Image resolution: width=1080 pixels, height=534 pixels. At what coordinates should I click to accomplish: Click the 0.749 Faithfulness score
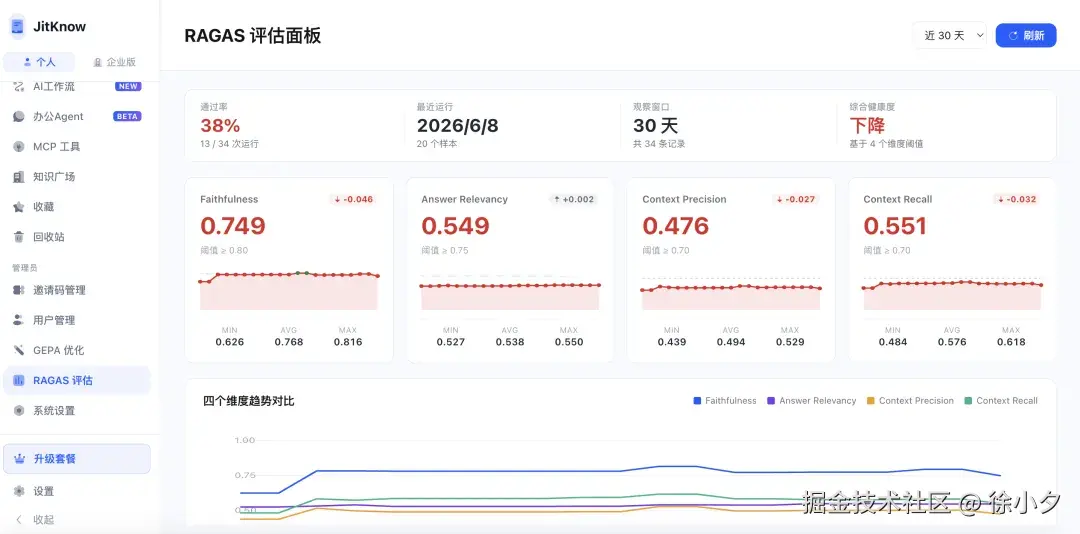click(233, 226)
